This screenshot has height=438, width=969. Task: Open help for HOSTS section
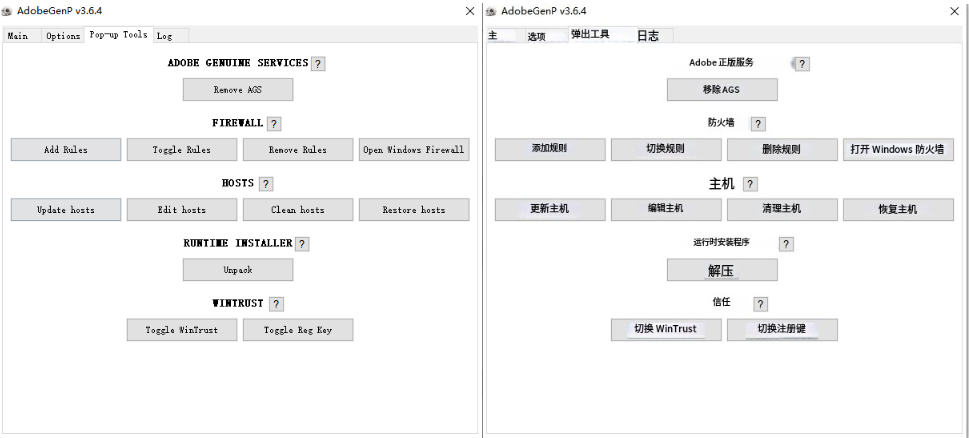coord(266,183)
